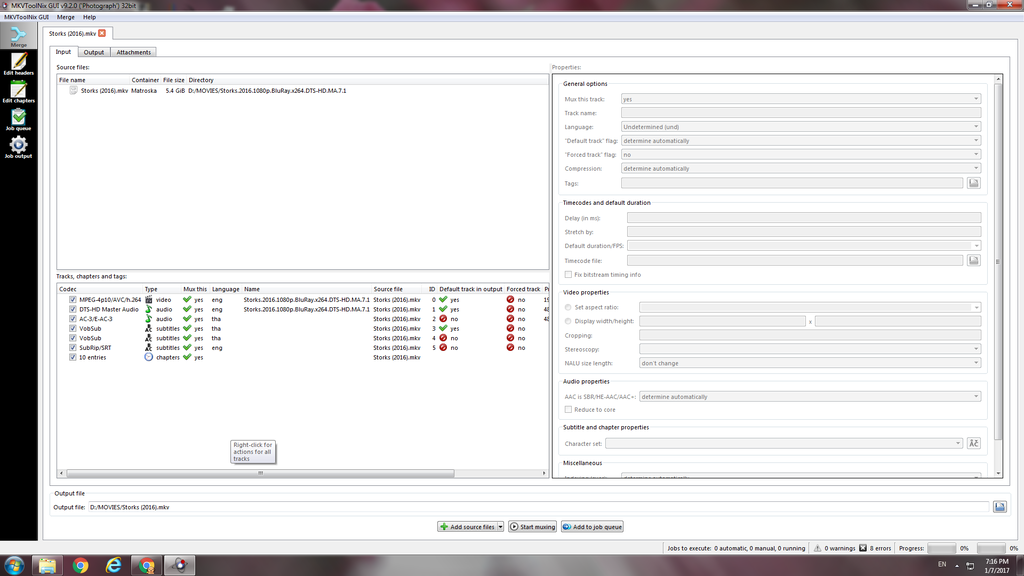Open File Explorer from taskbar
1024x576 pixels.
[x=47, y=565]
